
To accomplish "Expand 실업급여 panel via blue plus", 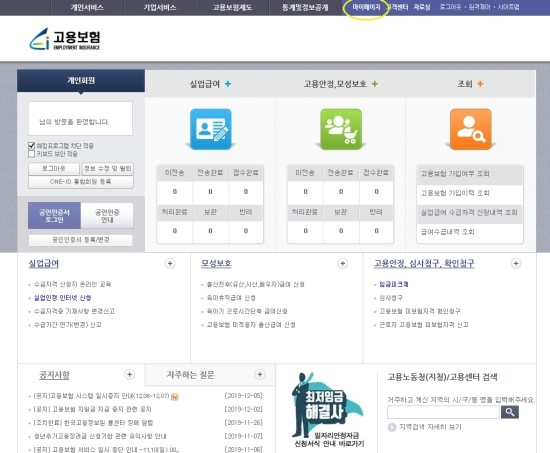I will tap(228, 84).
